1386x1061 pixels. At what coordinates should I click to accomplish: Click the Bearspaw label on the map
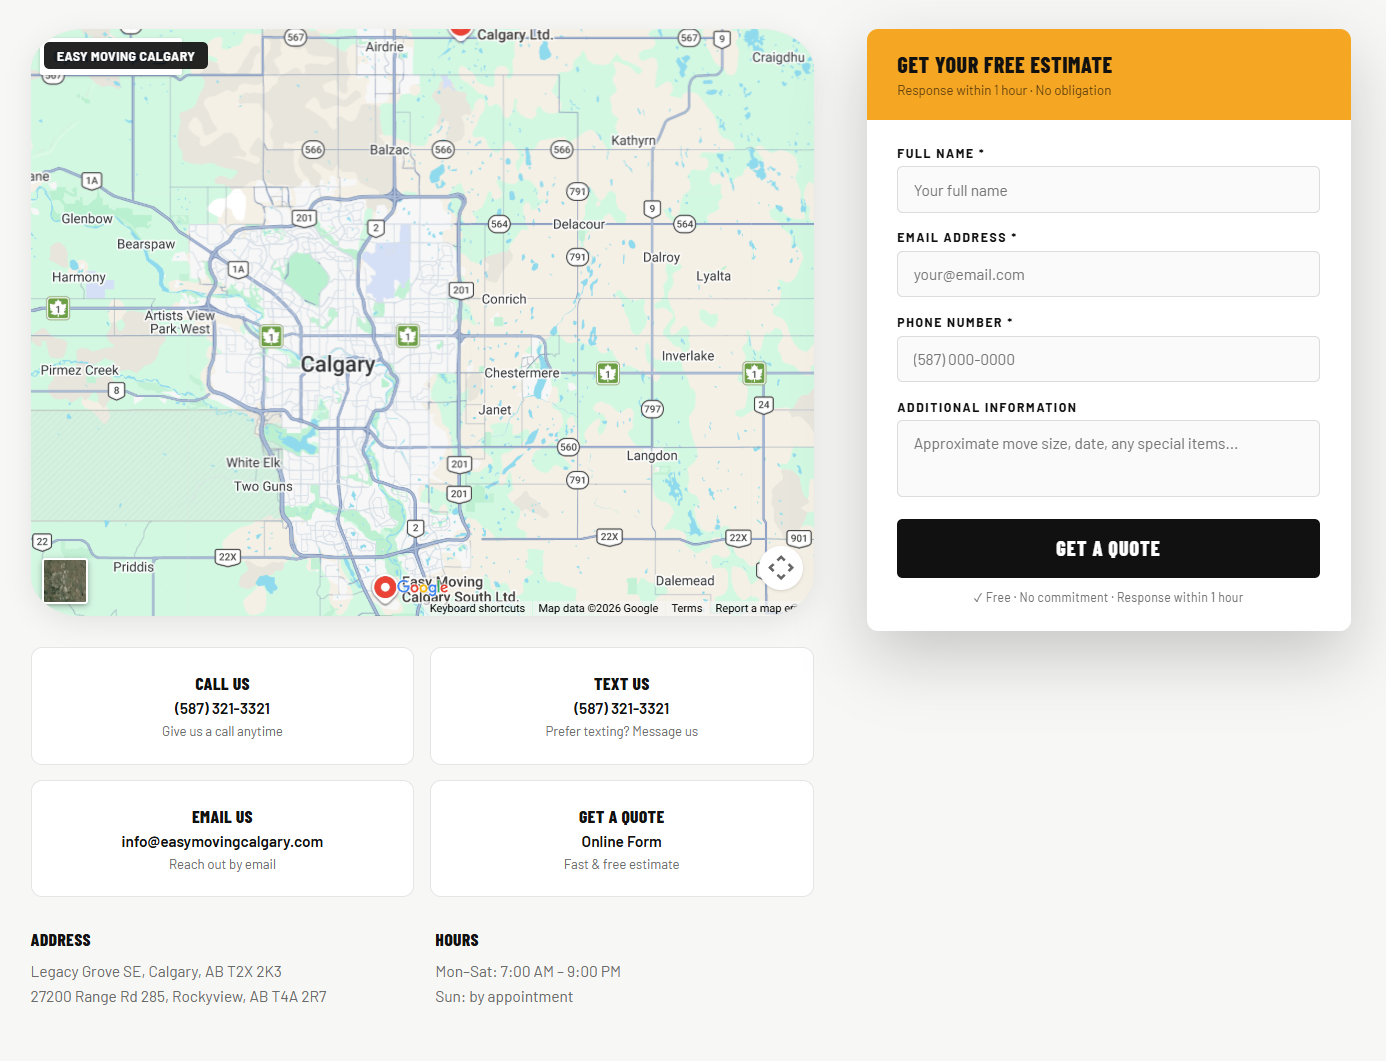[146, 244]
